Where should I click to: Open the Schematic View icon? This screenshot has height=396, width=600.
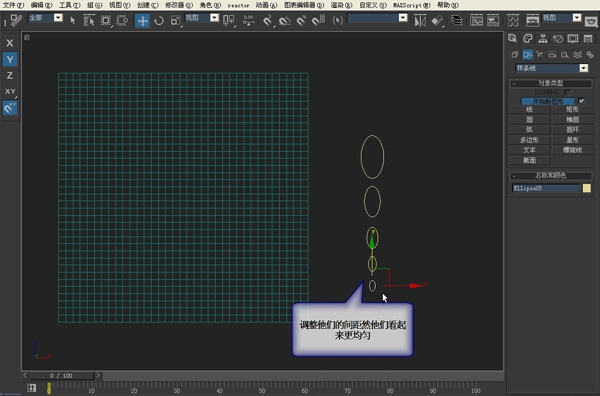[493, 20]
